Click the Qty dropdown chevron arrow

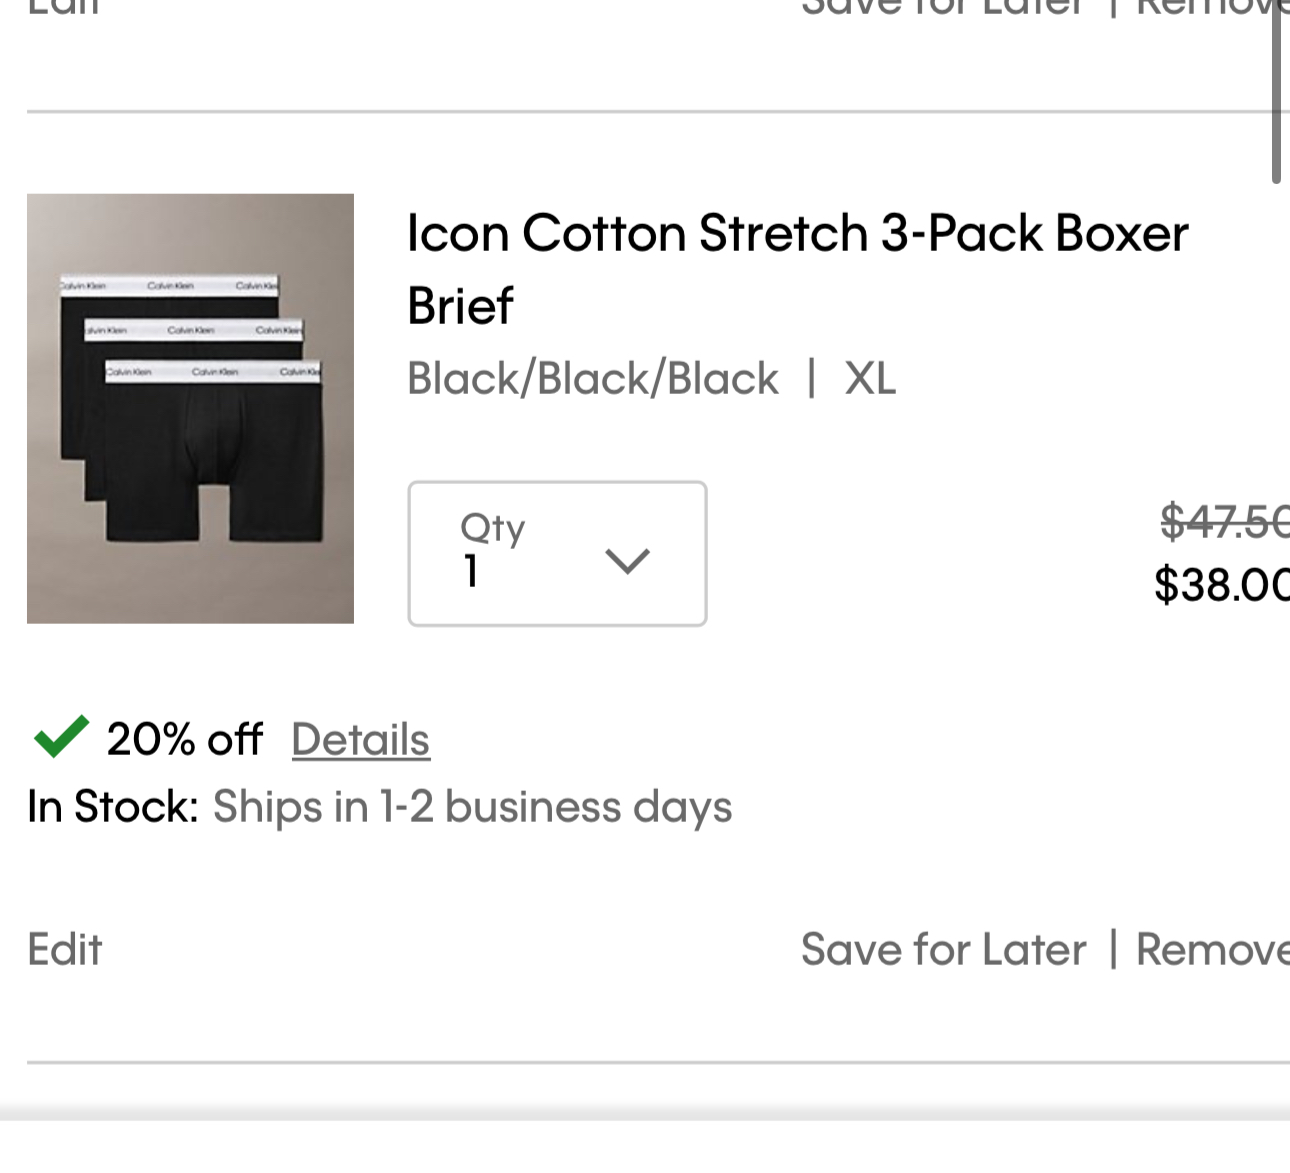coord(628,561)
